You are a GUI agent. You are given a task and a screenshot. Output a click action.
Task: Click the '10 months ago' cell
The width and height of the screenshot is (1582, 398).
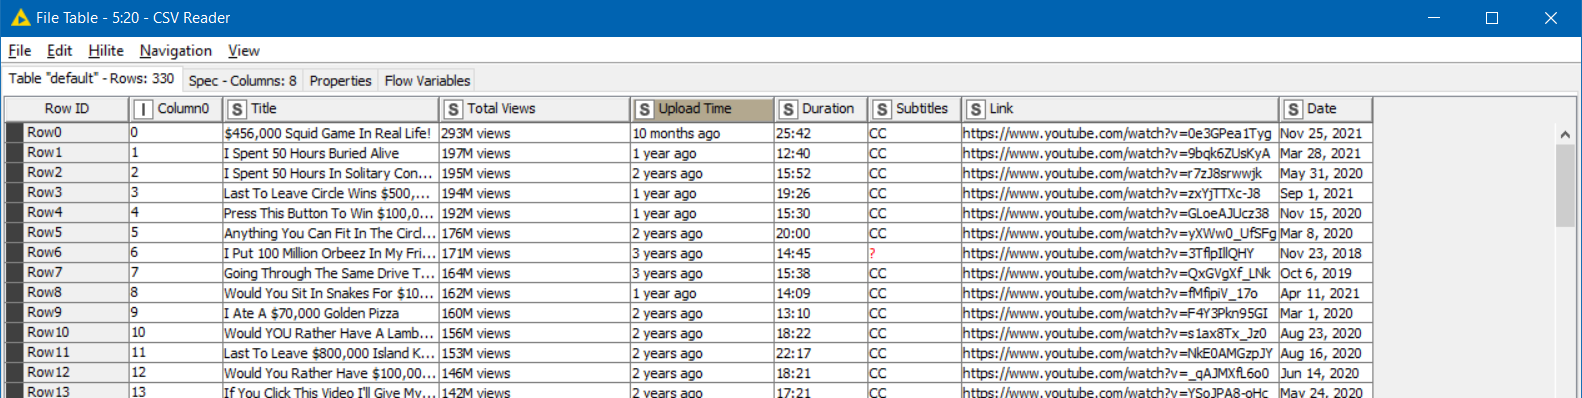point(702,133)
